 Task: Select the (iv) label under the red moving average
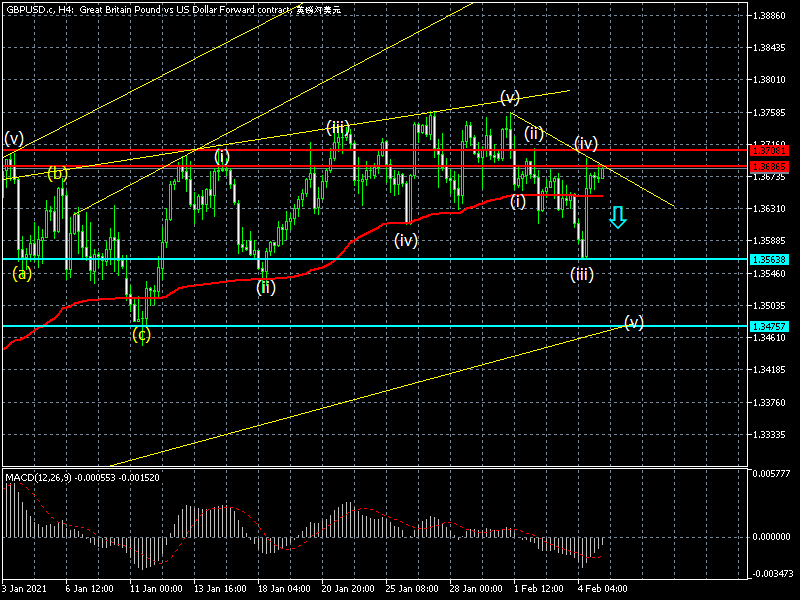(x=405, y=240)
